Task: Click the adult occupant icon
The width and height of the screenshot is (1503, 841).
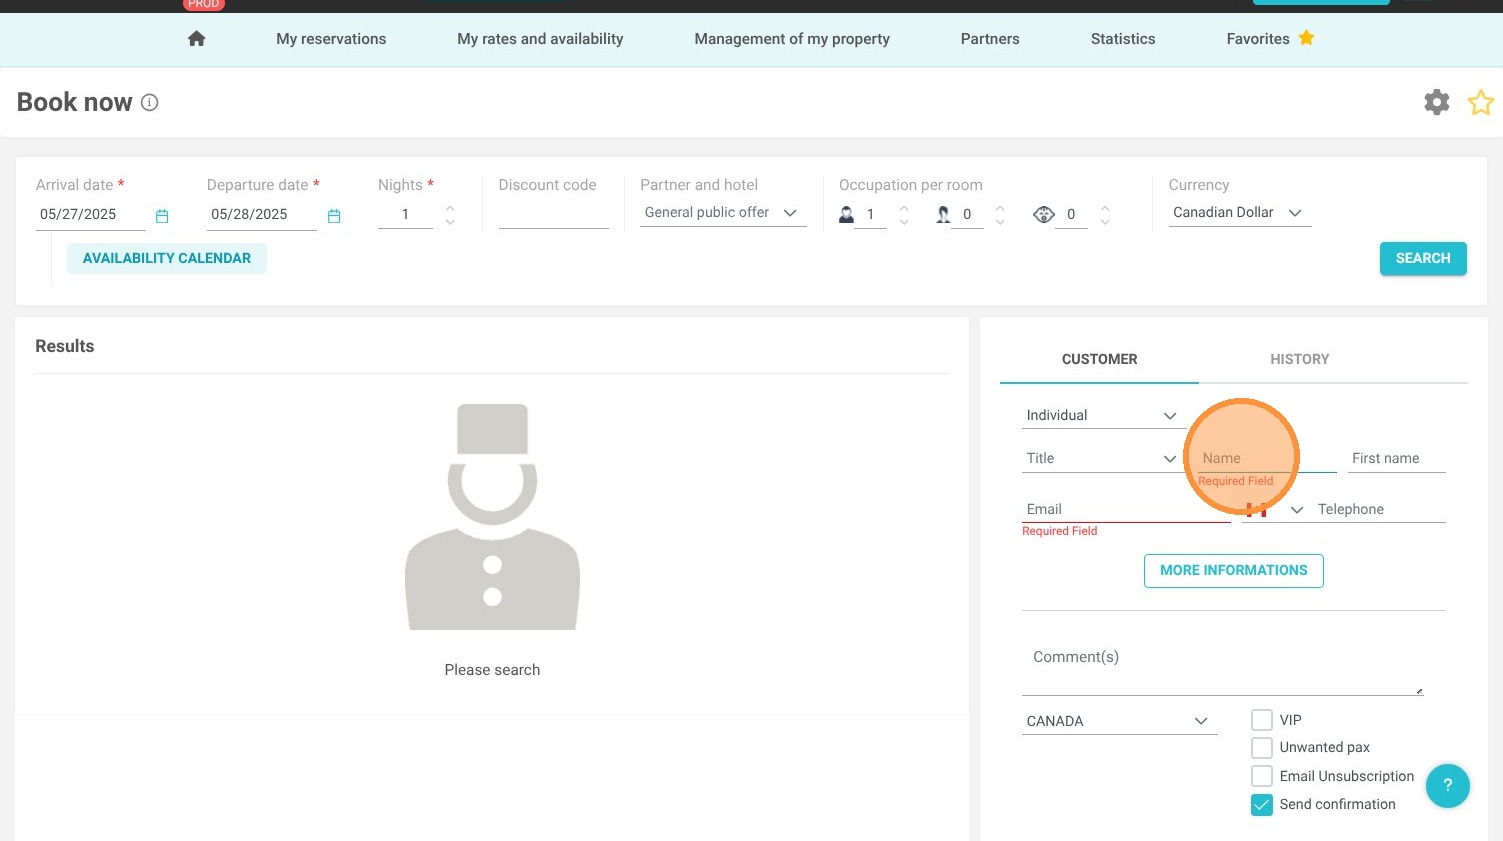Action: pos(846,214)
